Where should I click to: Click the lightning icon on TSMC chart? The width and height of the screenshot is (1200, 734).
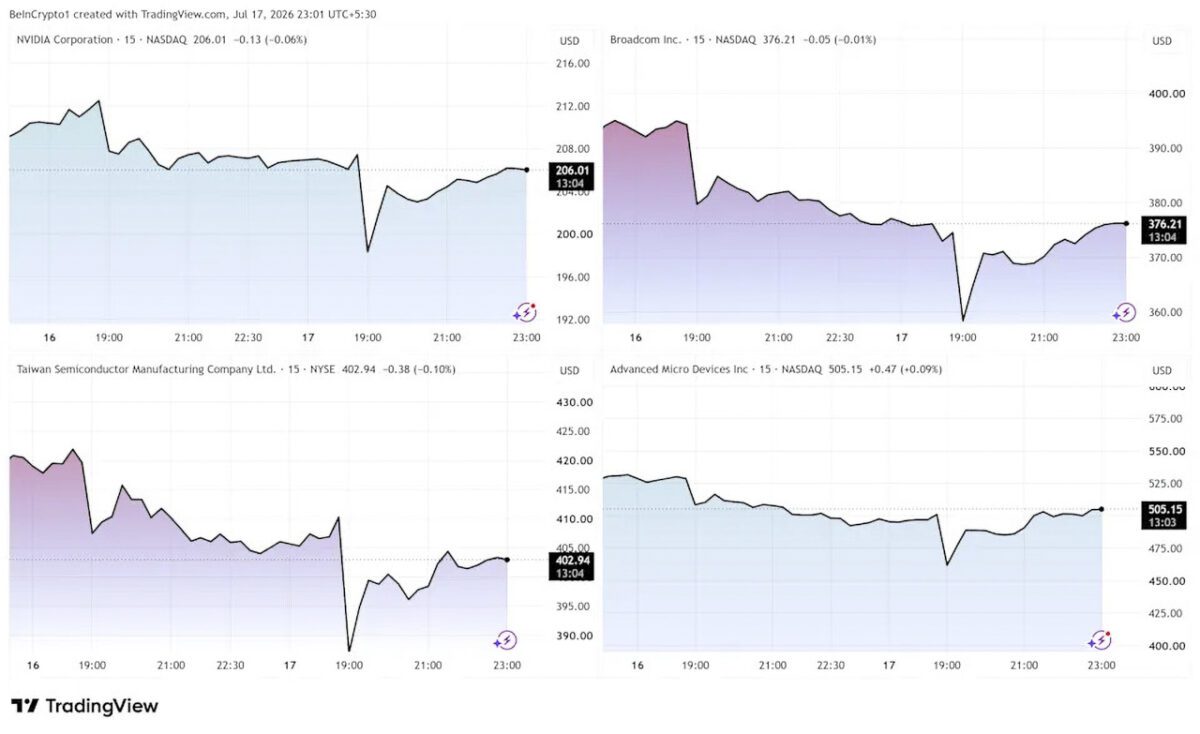[505, 640]
